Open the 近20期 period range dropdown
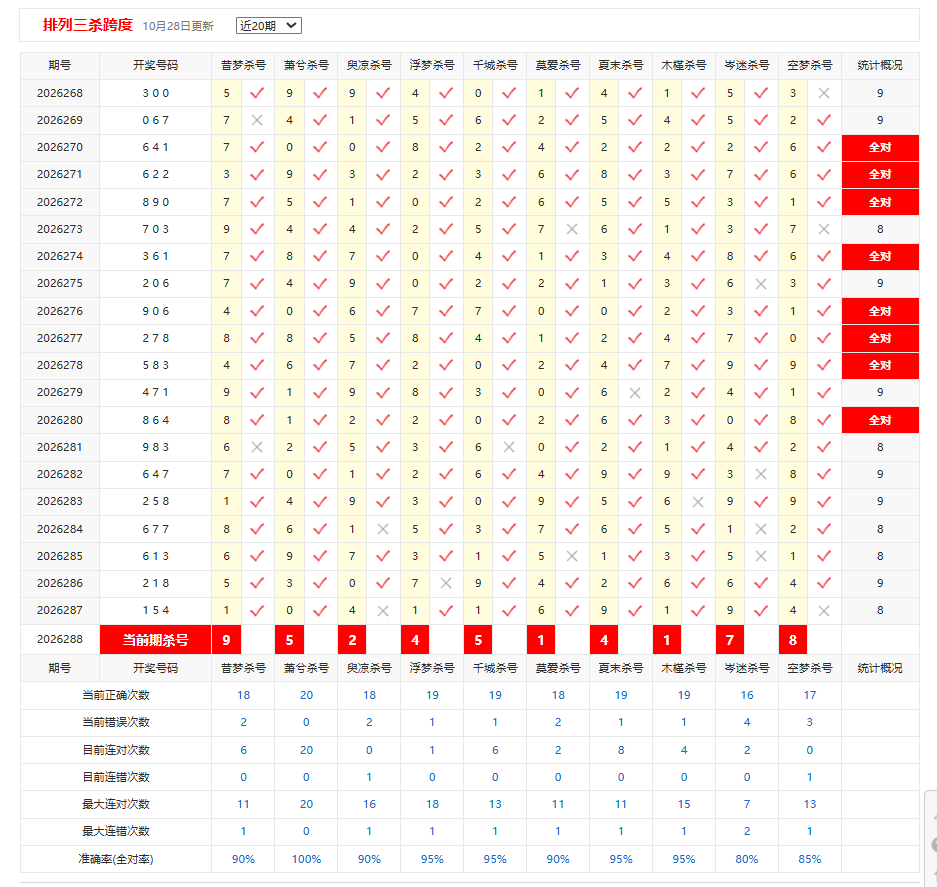937x887 pixels. pyautogui.click(x=269, y=26)
